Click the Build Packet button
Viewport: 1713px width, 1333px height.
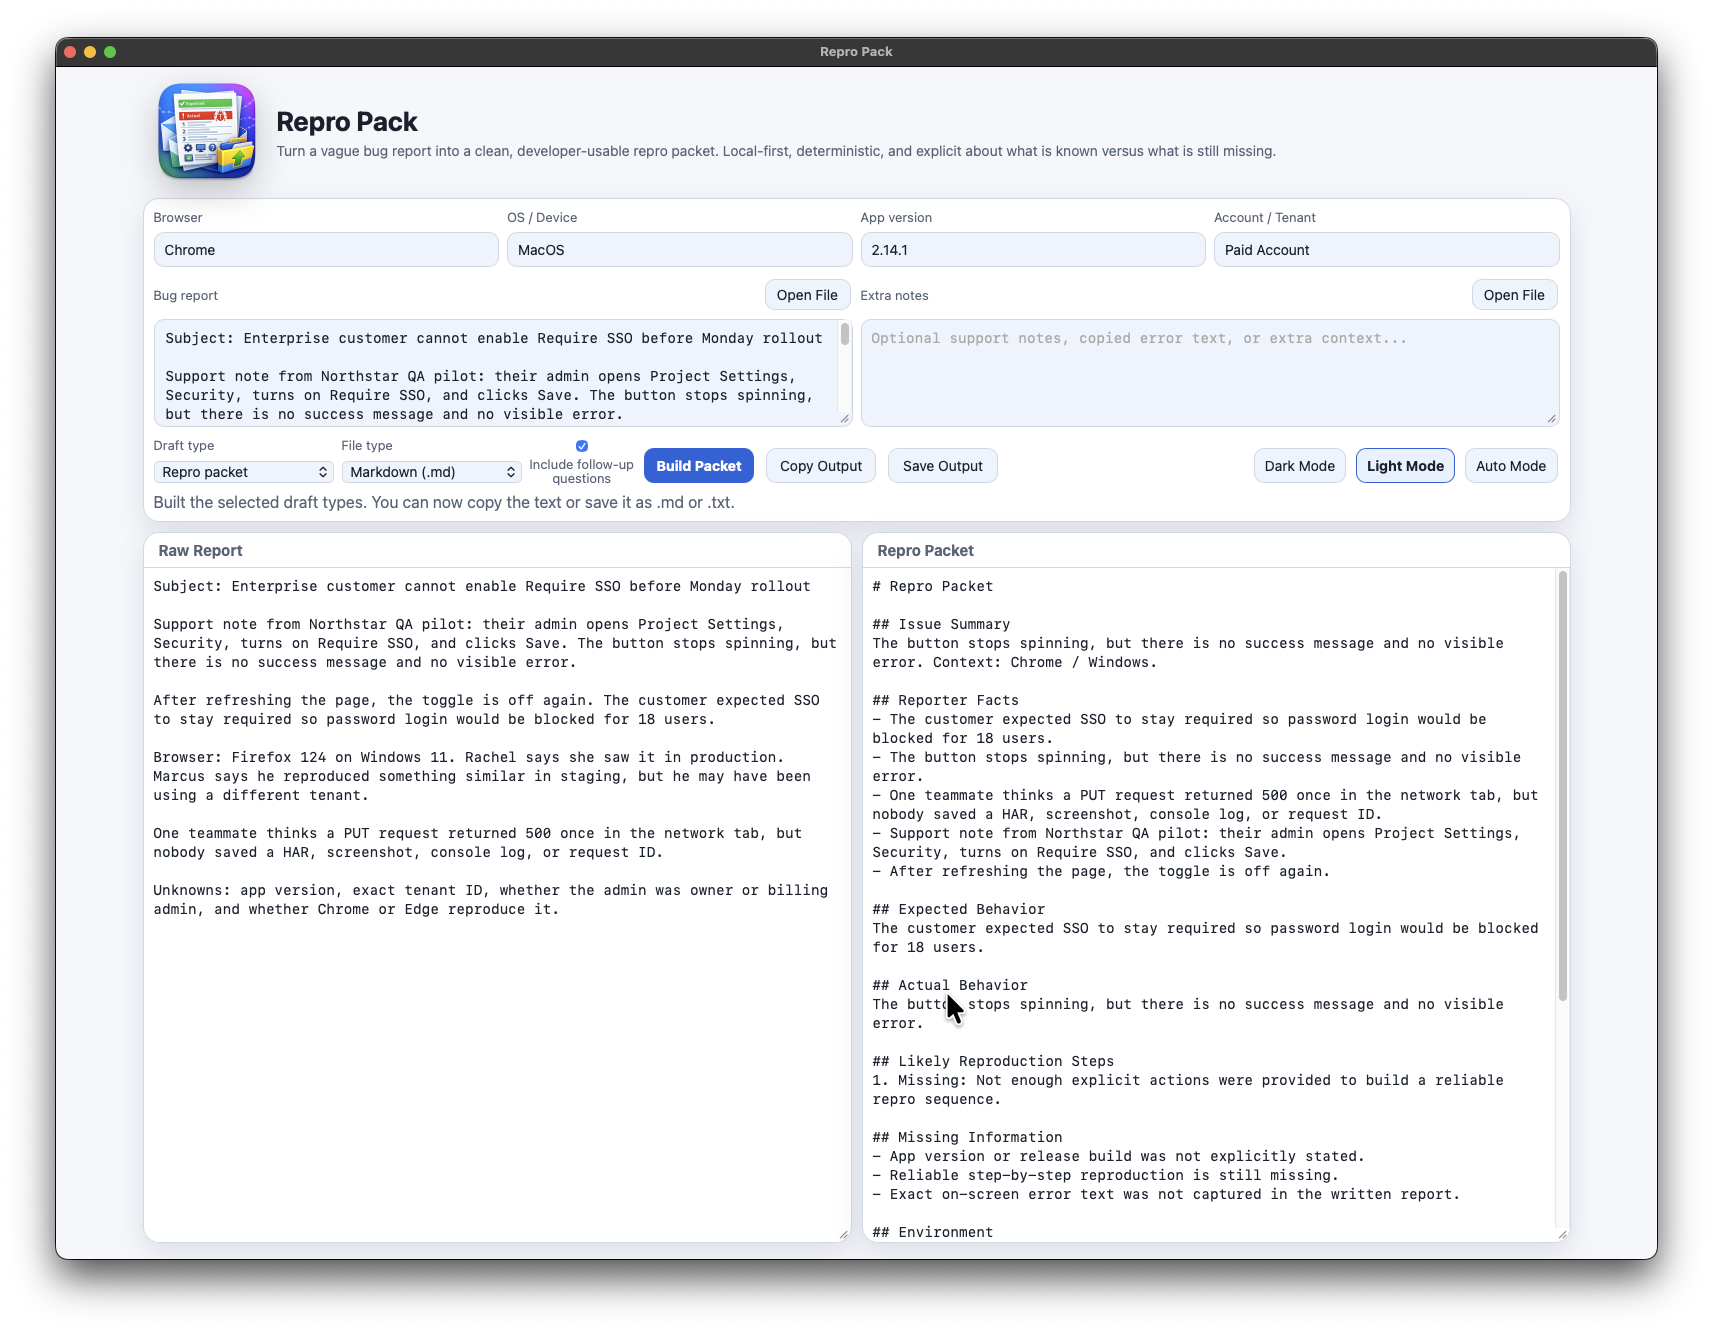pyautogui.click(x=699, y=466)
